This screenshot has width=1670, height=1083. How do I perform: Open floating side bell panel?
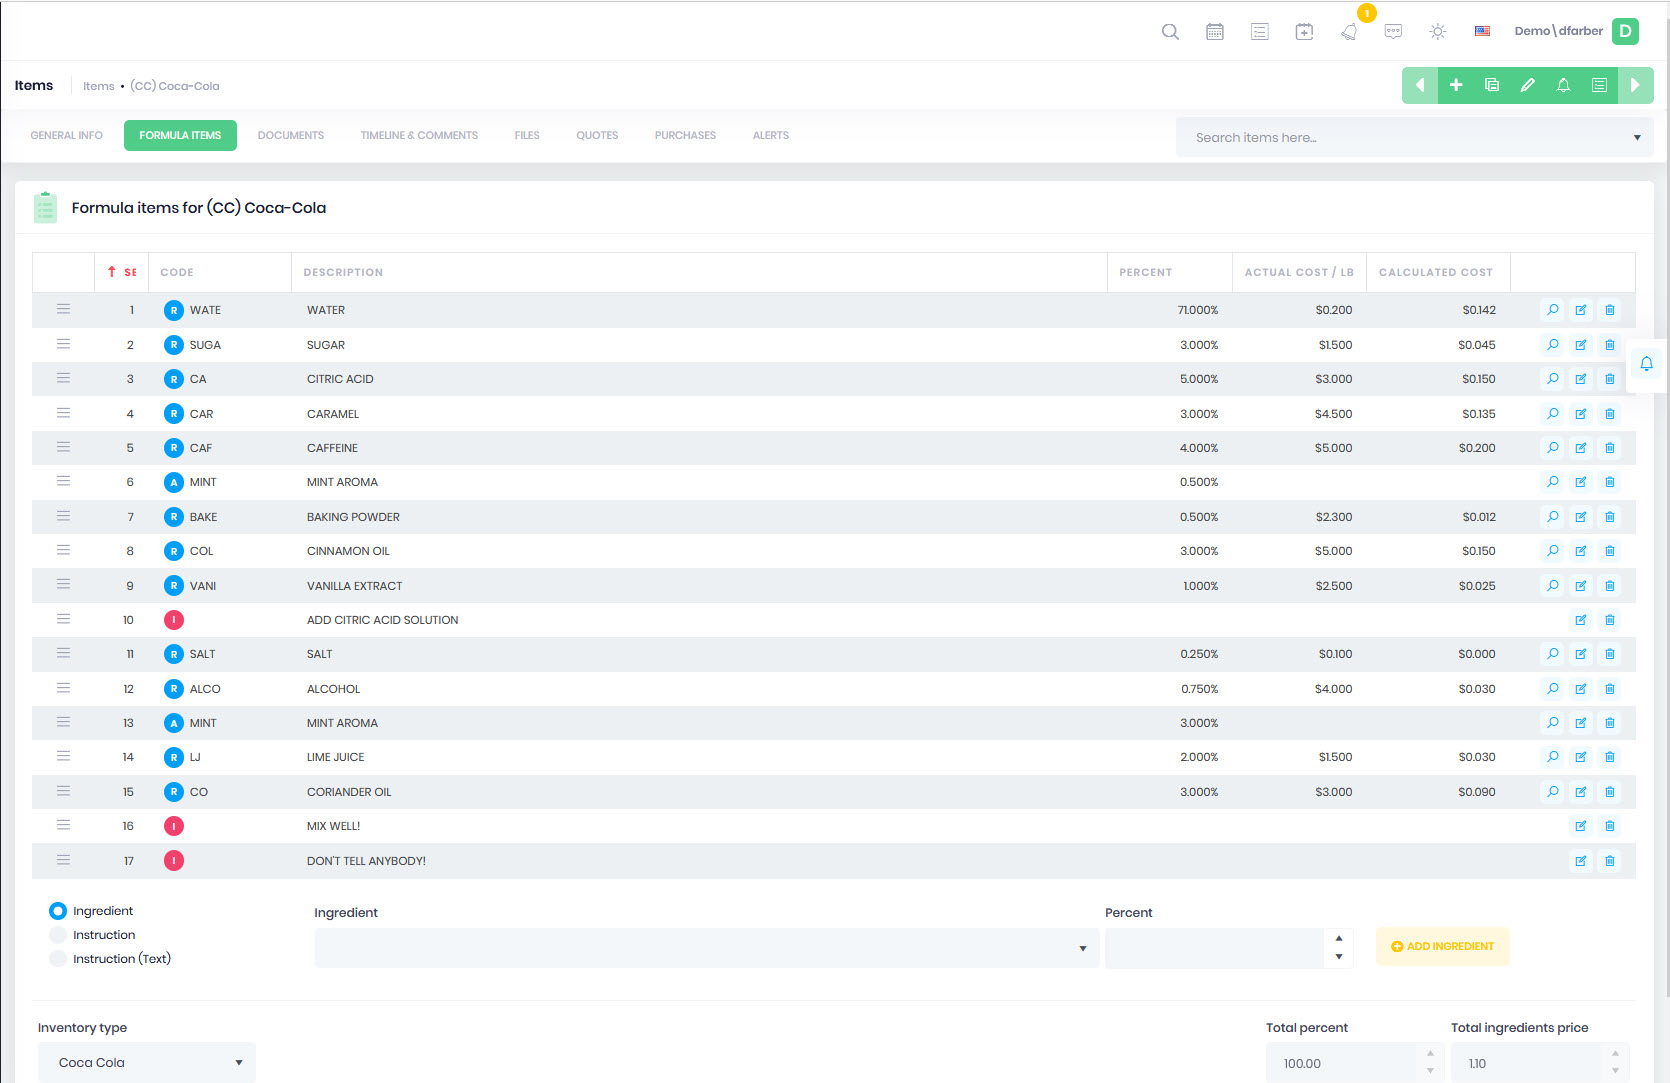click(1646, 364)
